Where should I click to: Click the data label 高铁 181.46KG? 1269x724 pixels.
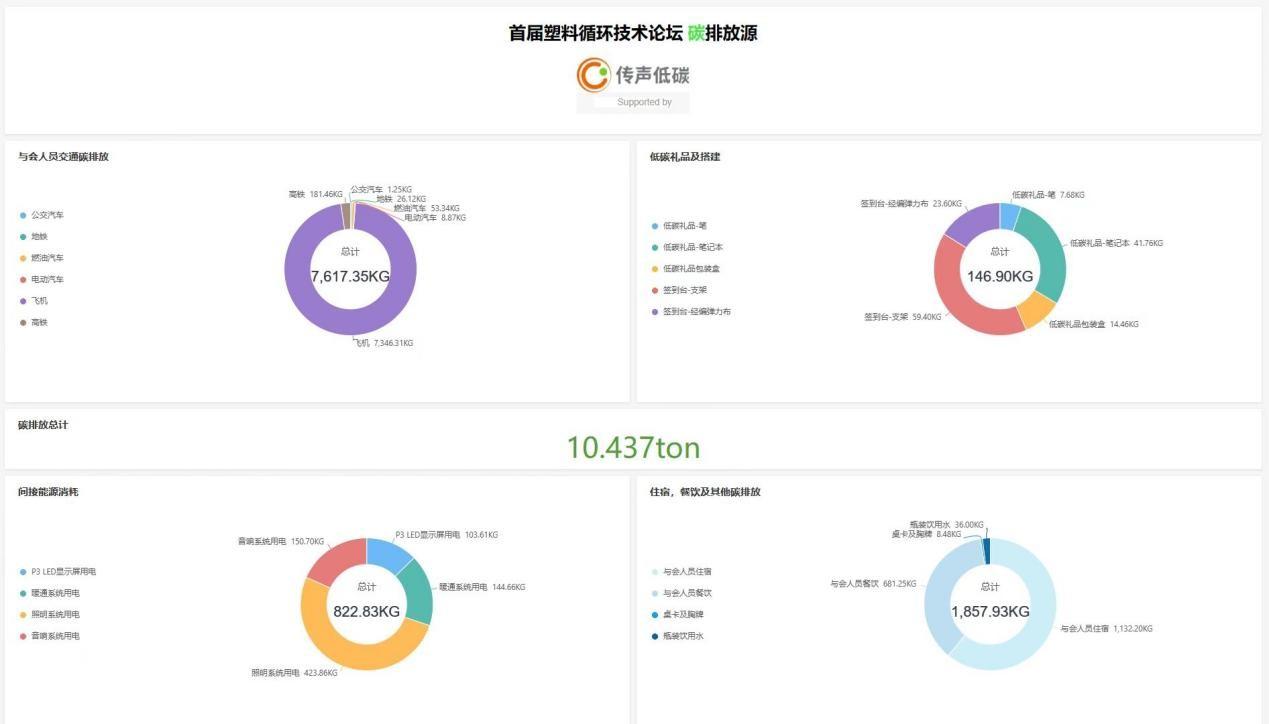tap(315, 194)
